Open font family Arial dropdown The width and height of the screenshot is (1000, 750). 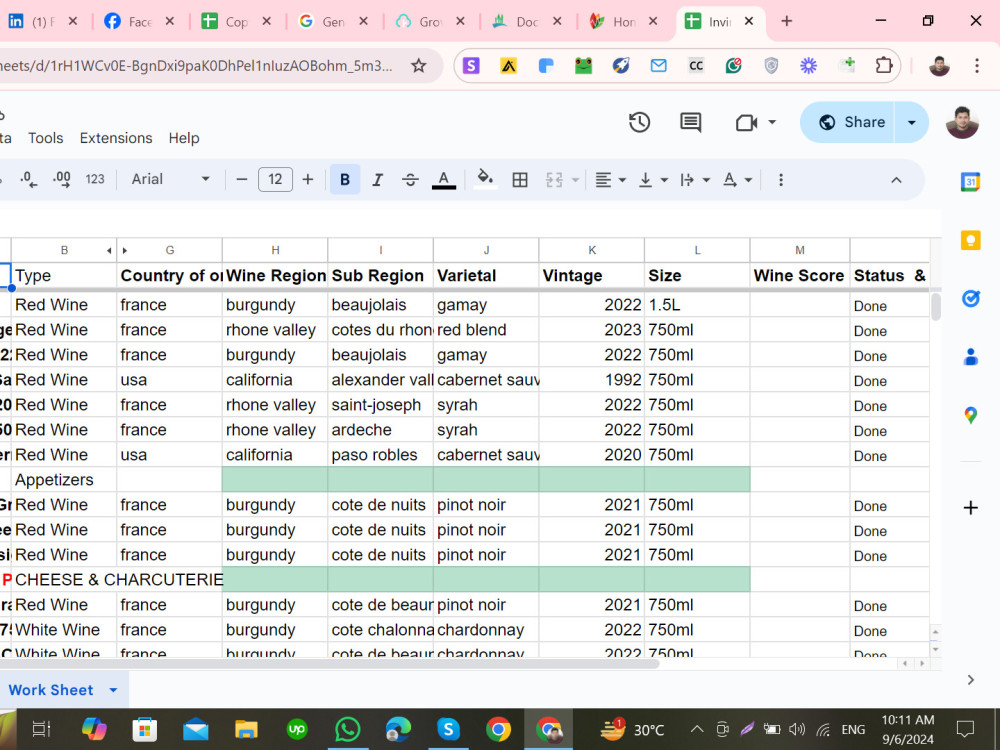[170, 179]
